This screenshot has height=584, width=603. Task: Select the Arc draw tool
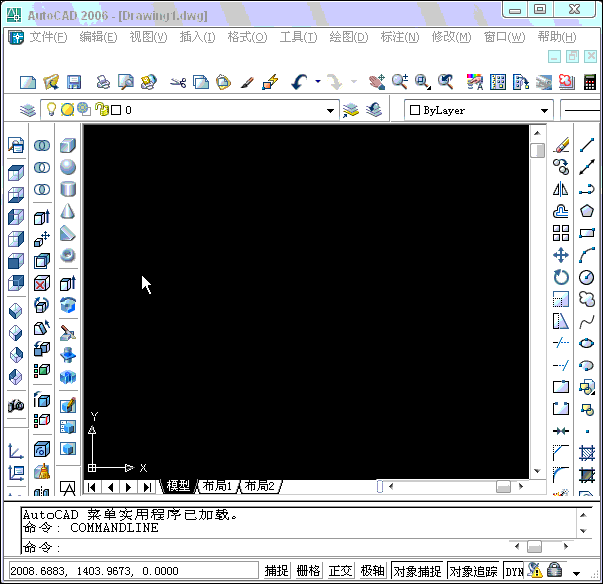[x=587, y=256]
